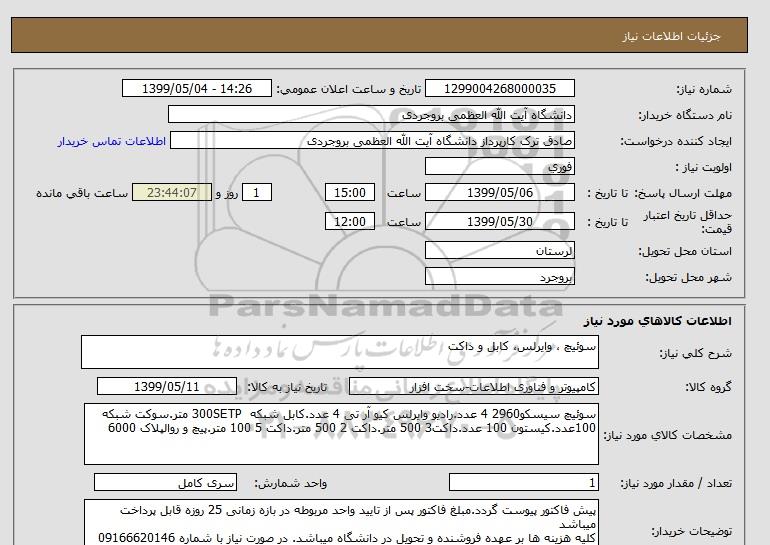Click the label شهر محل تحویل
This screenshot has width=770, height=545.
[x=688, y=277]
